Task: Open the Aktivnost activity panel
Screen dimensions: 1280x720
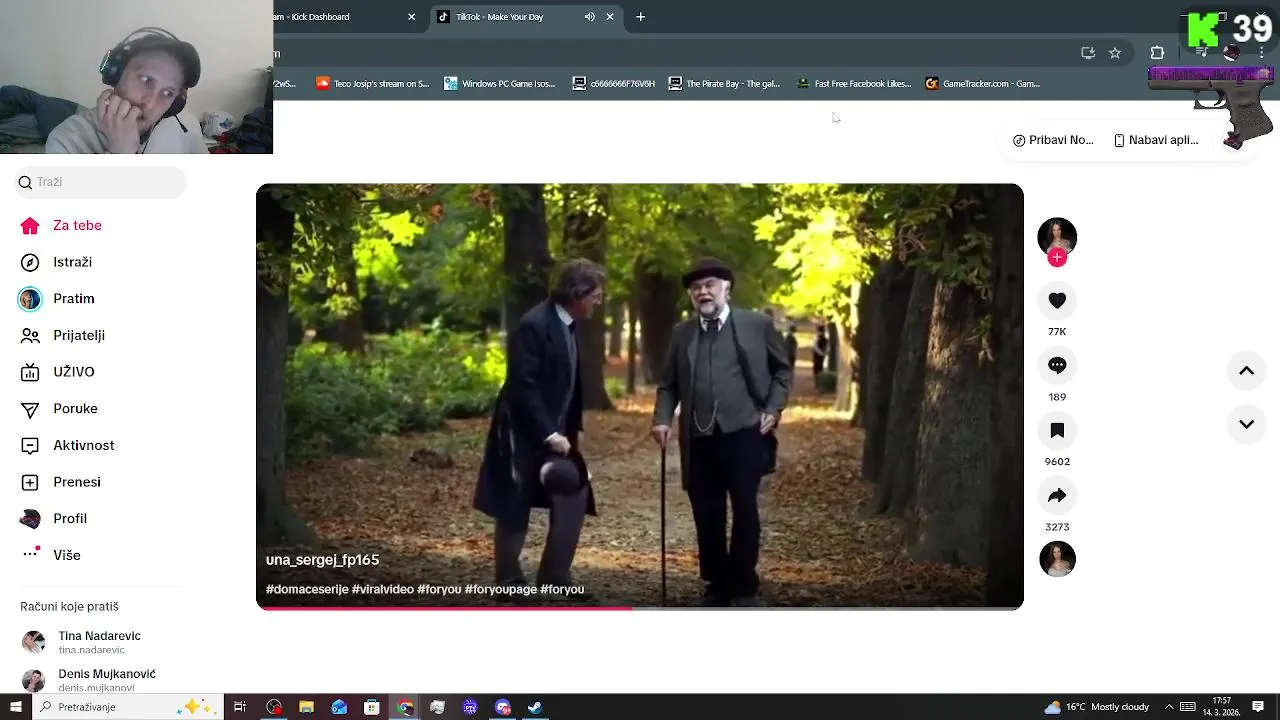Action: [x=68, y=445]
